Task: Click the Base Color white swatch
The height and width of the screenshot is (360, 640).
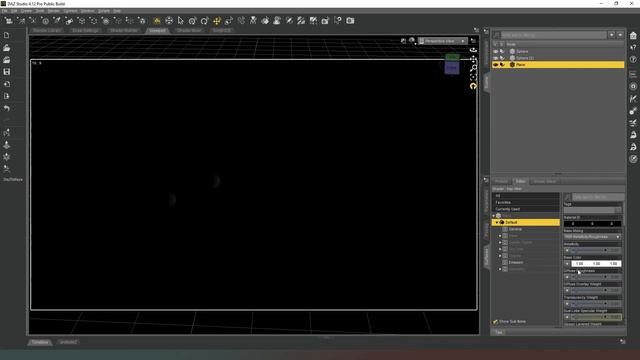Action: (596, 264)
